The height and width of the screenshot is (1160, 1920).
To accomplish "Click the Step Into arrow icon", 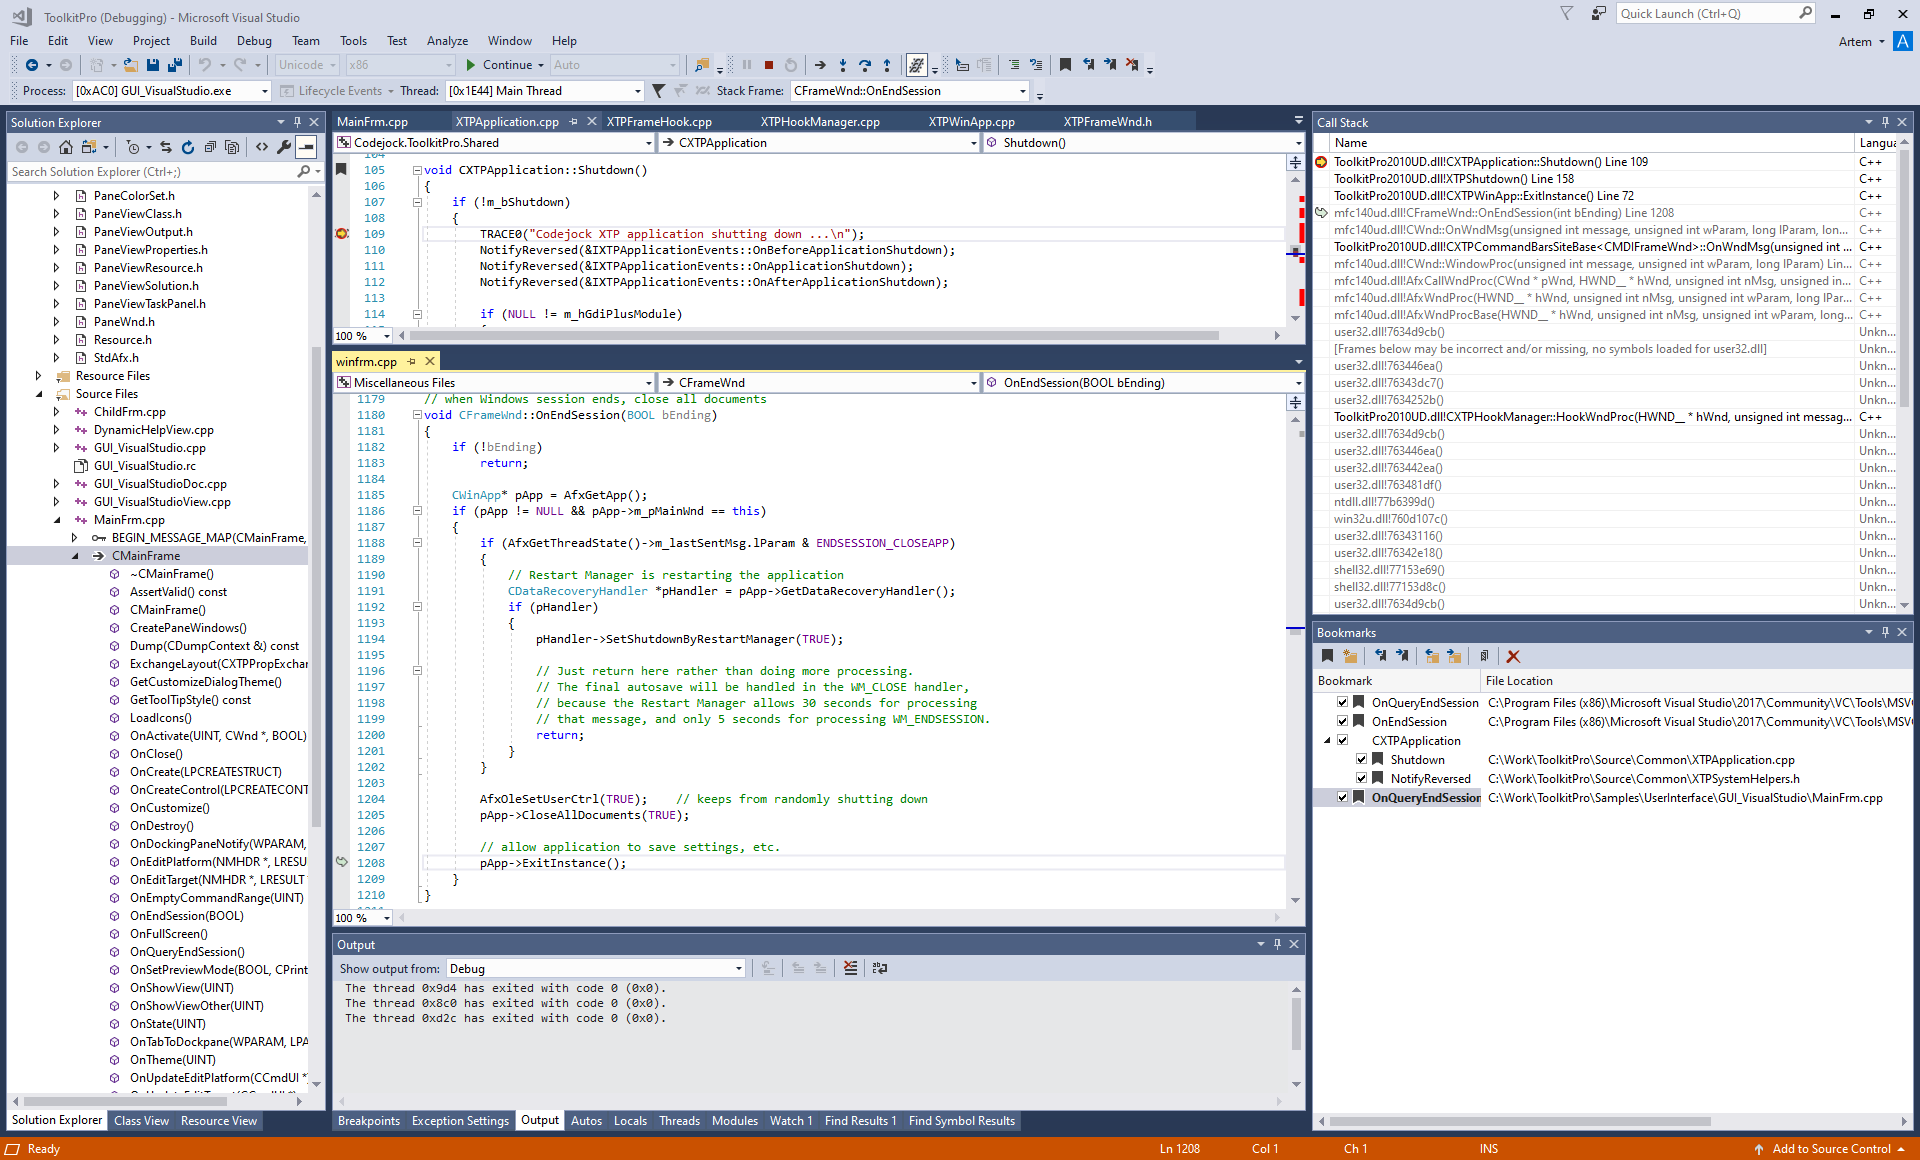I will pos(843,65).
